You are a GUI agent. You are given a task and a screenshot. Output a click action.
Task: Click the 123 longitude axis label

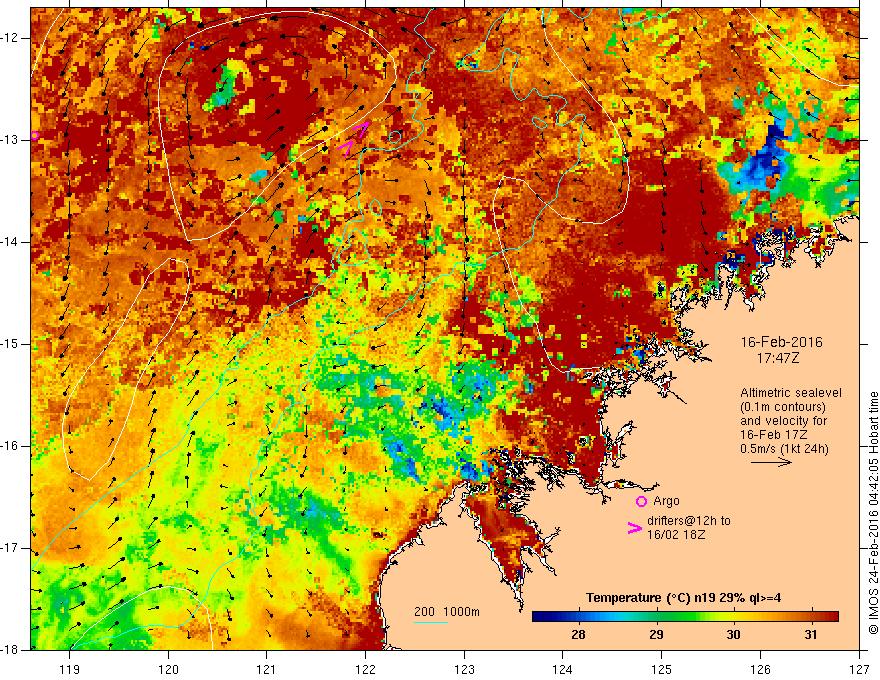point(464,669)
